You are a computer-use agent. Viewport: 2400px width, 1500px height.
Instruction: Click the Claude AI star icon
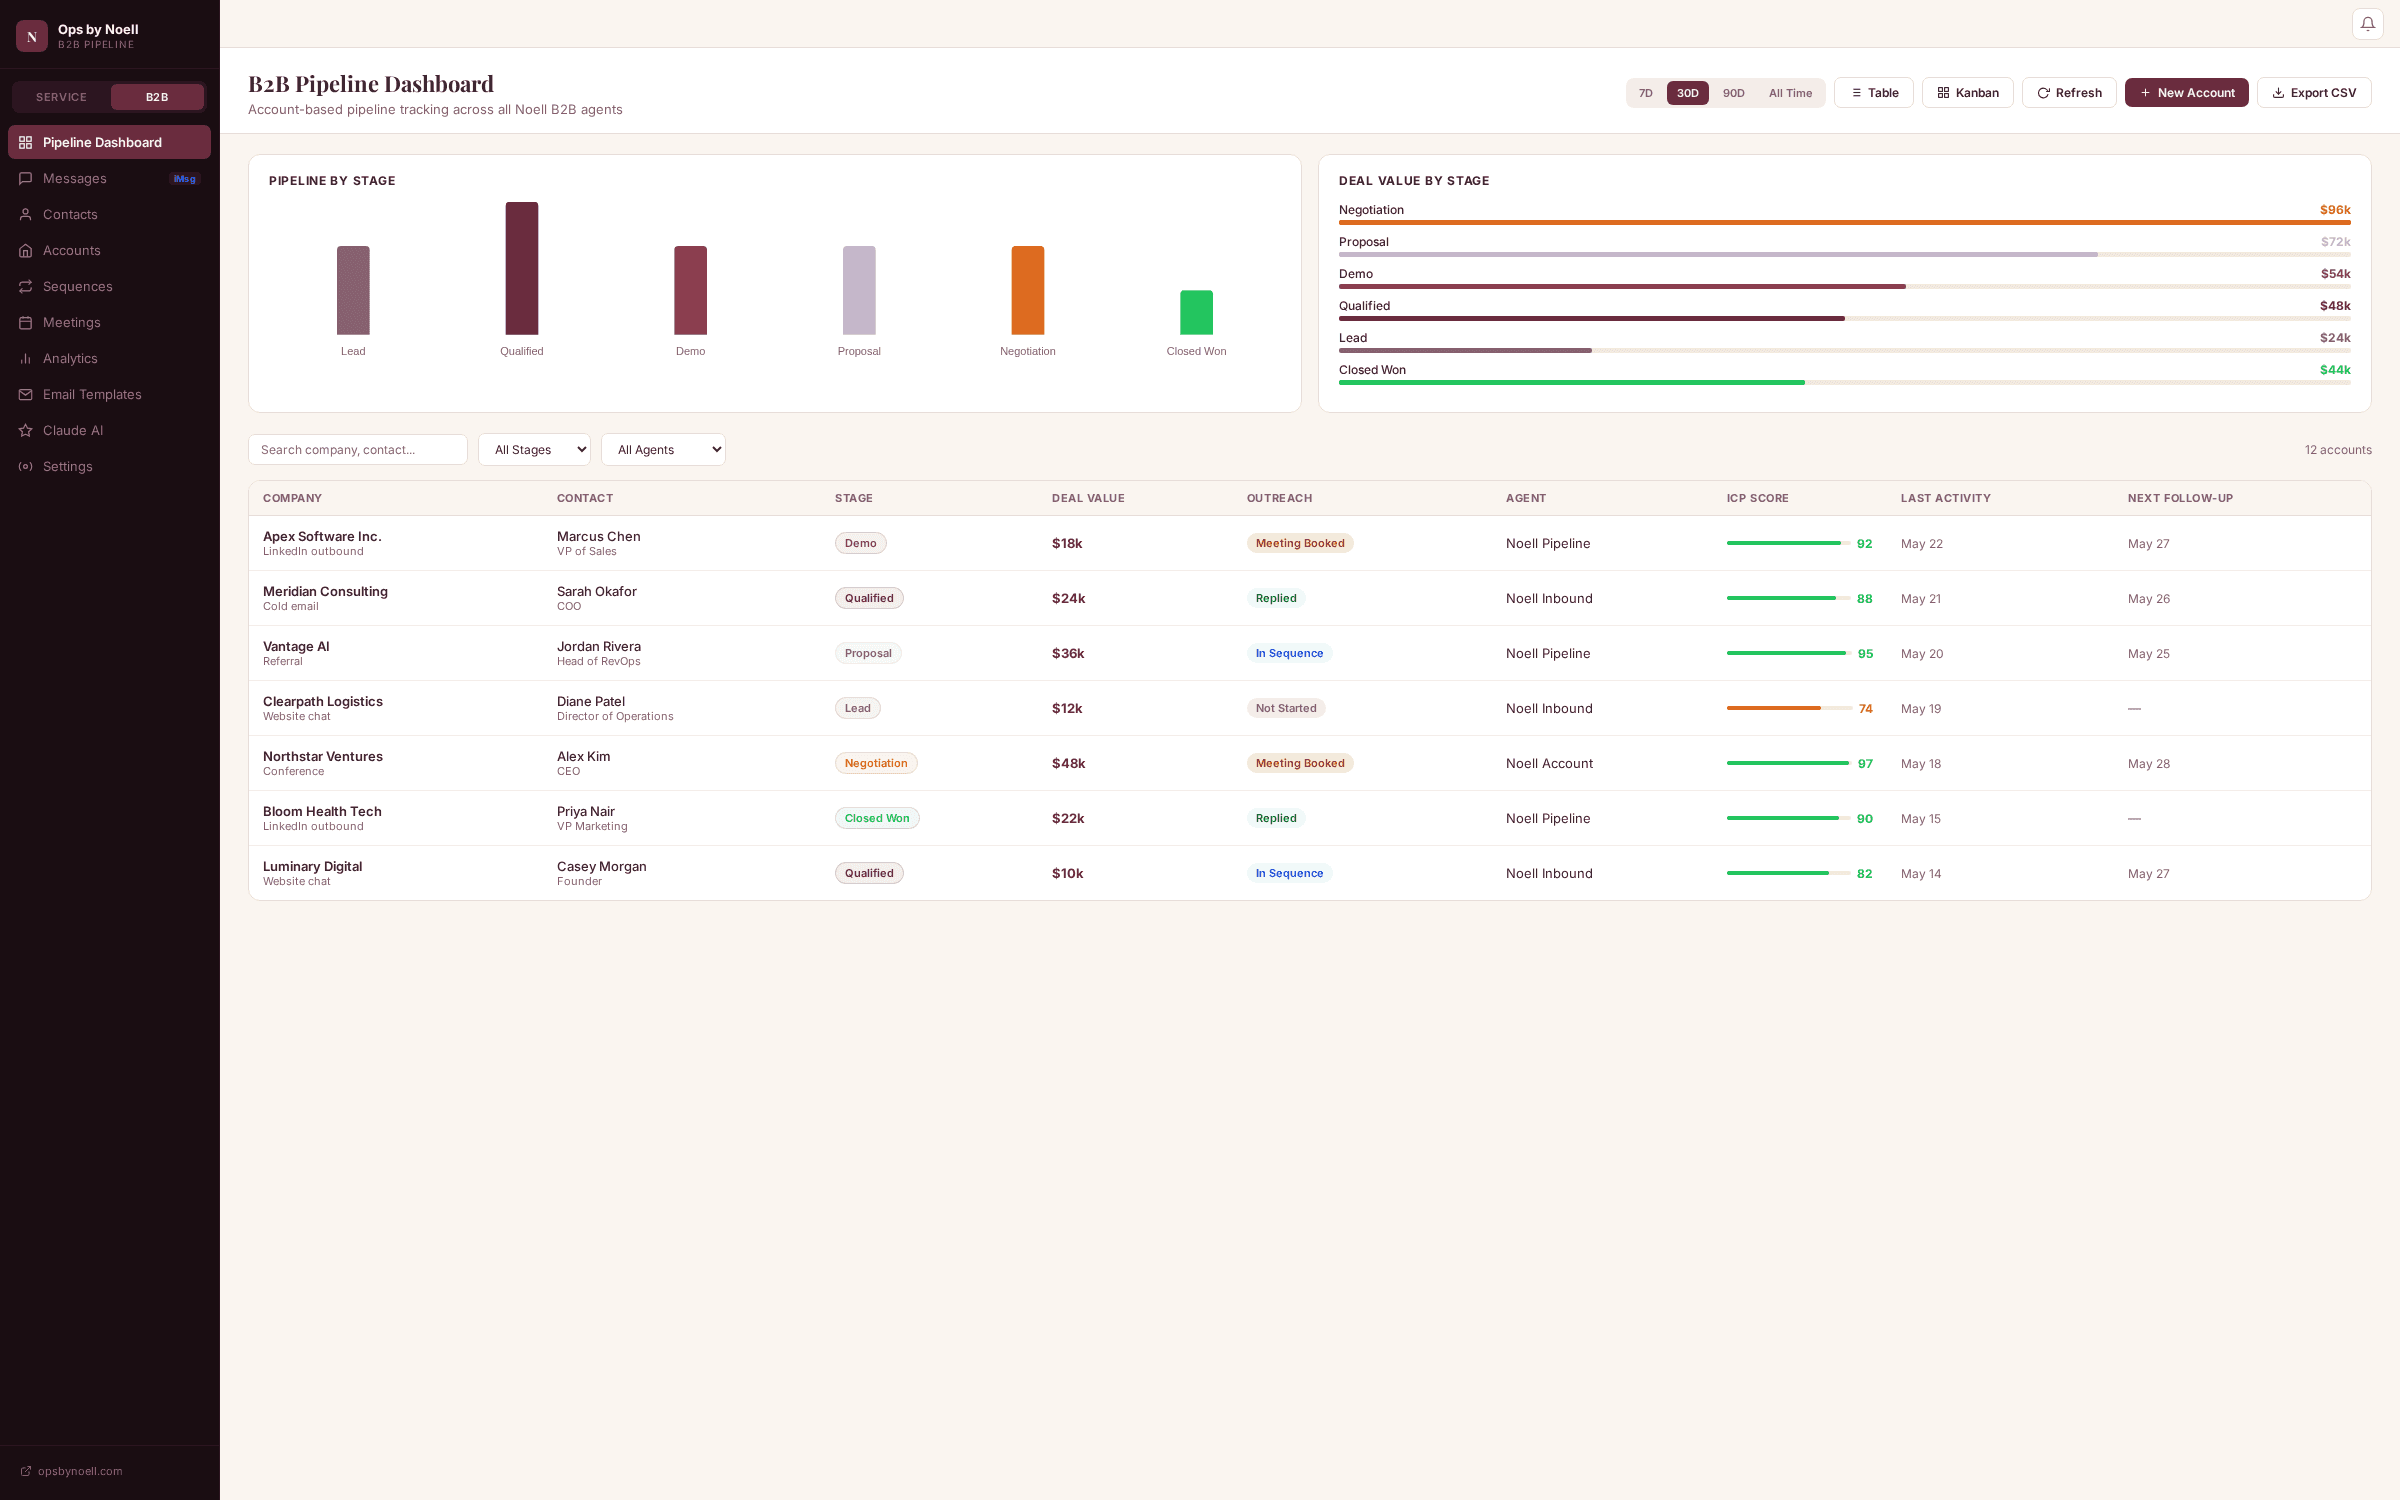tap(26, 430)
